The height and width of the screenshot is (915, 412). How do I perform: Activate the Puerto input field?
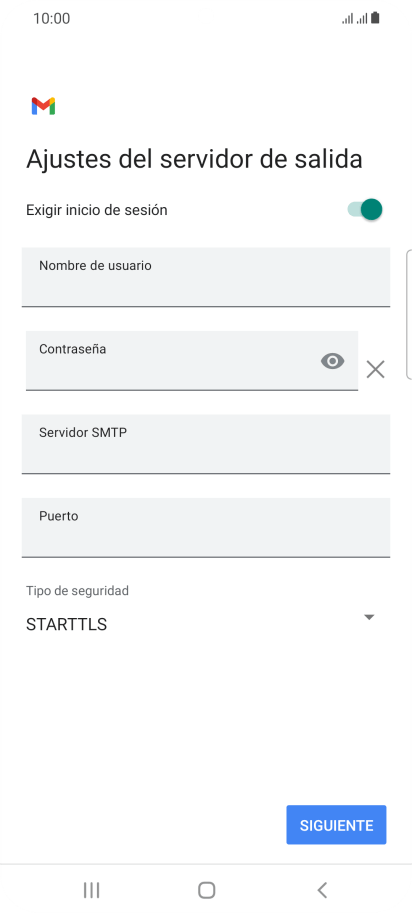click(x=206, y=528)
